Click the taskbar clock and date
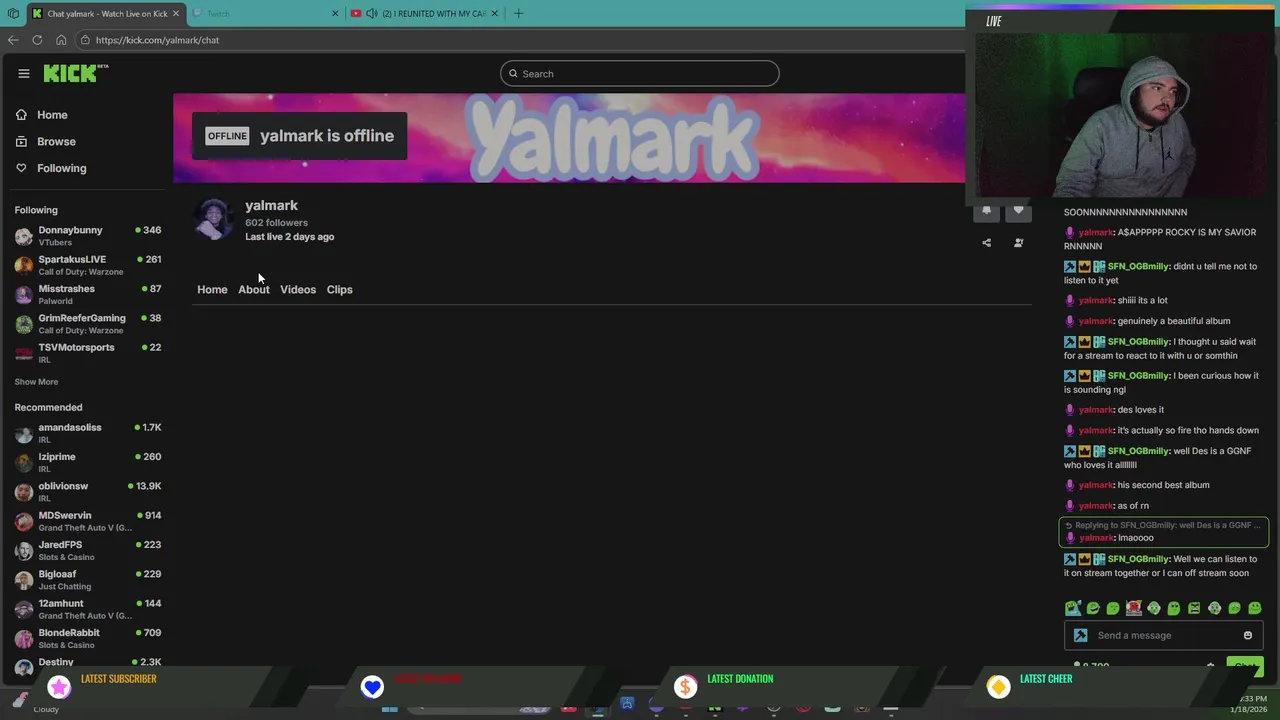Viewport: 1280px width, 720px height. pyautogui.click(x=1248, y=704)
